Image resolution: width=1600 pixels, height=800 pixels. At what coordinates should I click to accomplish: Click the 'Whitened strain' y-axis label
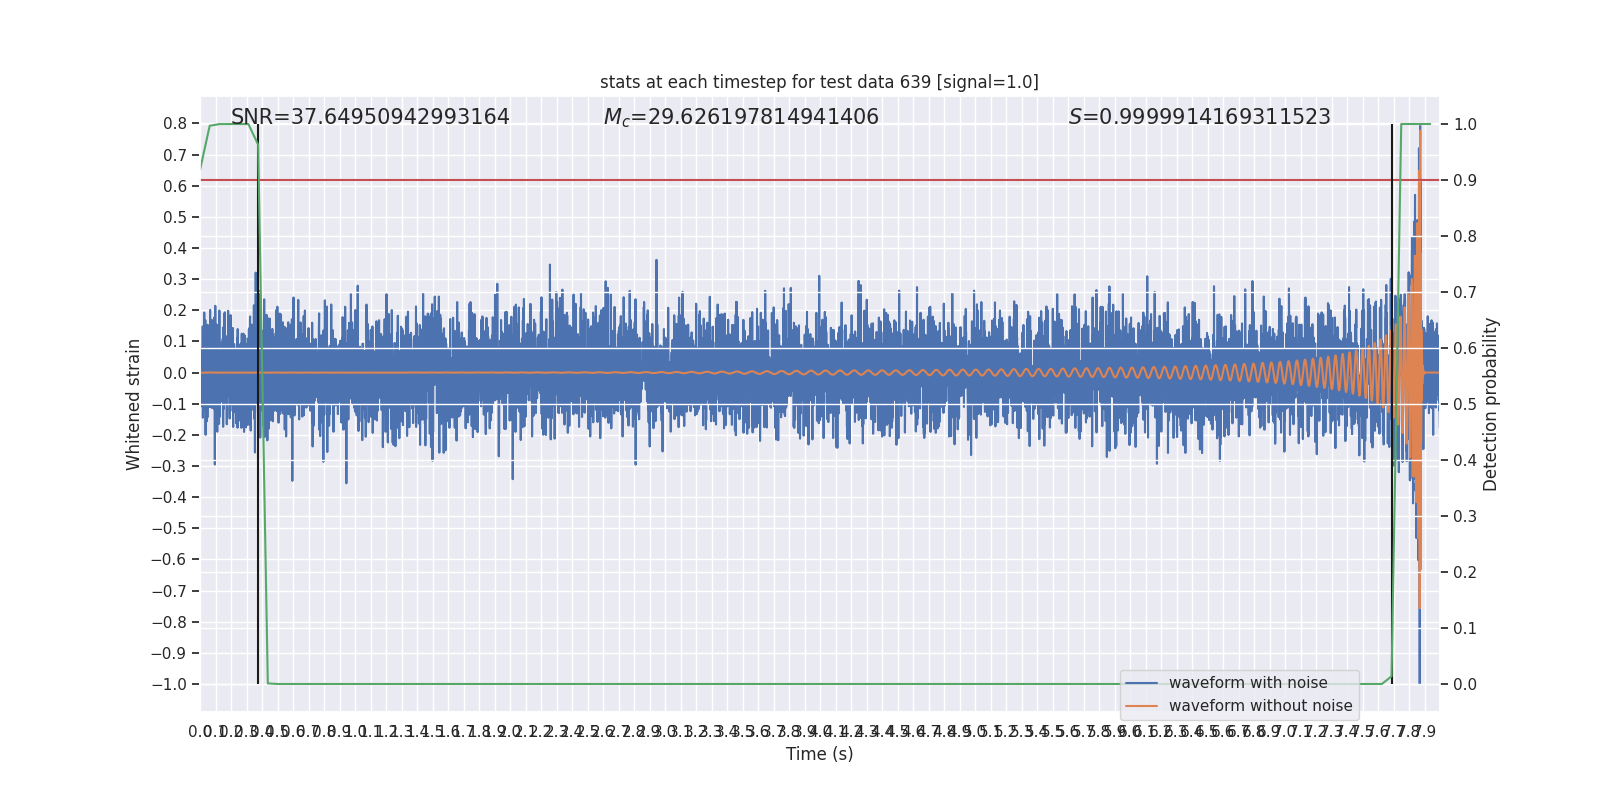click(x=134, y=404)
